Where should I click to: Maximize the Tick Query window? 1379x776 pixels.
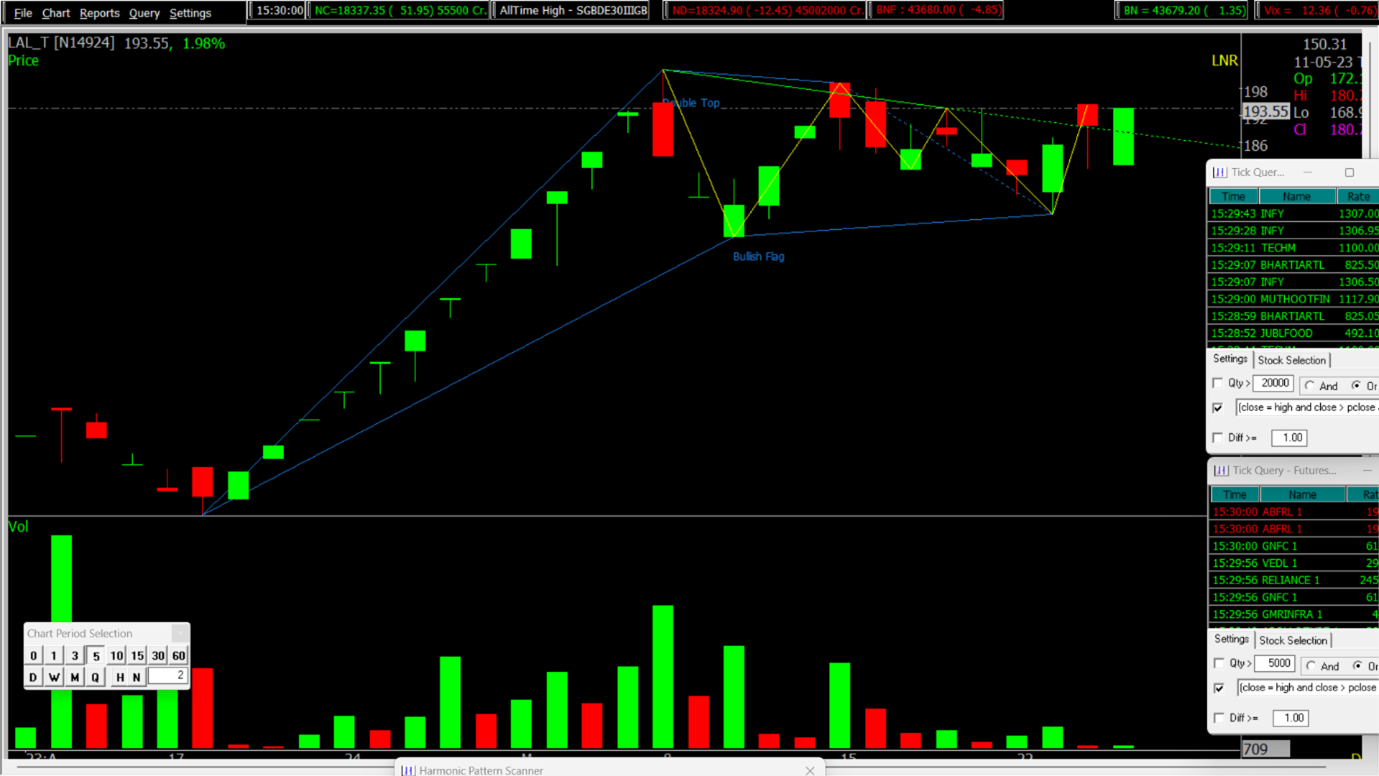pos(1349,172)
